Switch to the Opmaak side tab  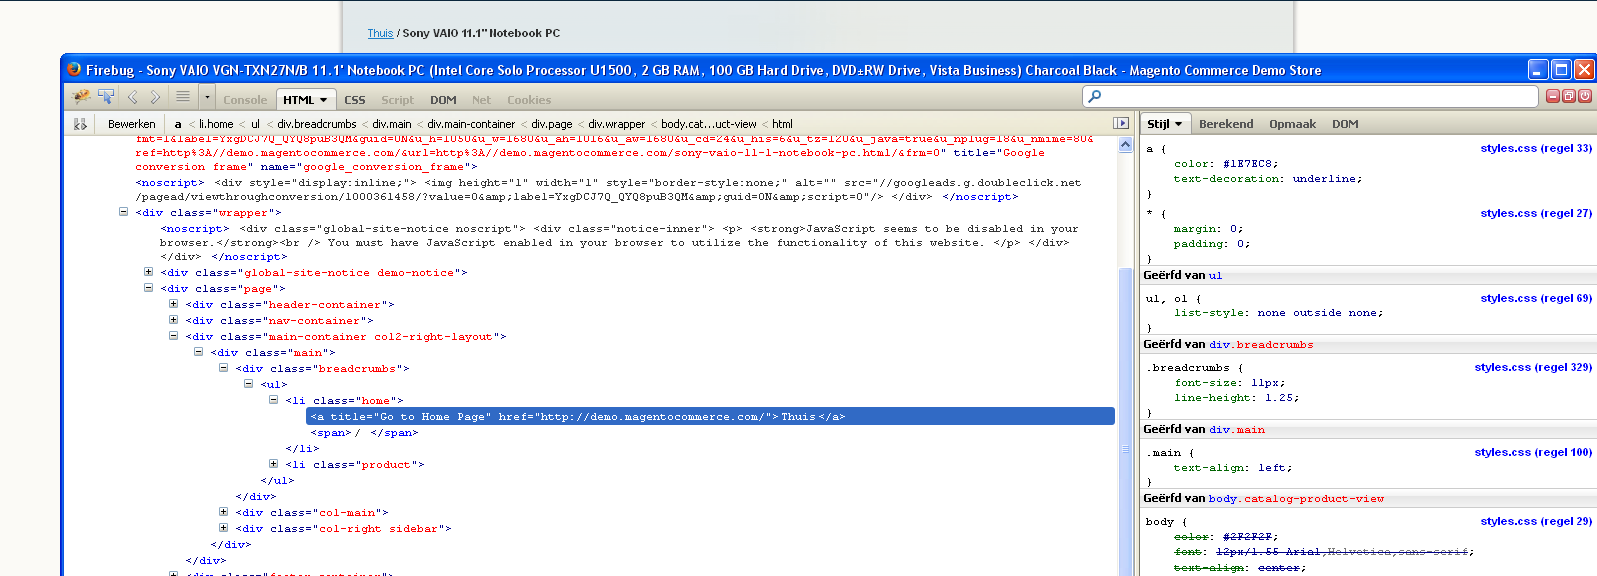pyautogui.click(x=1292, y=124)
